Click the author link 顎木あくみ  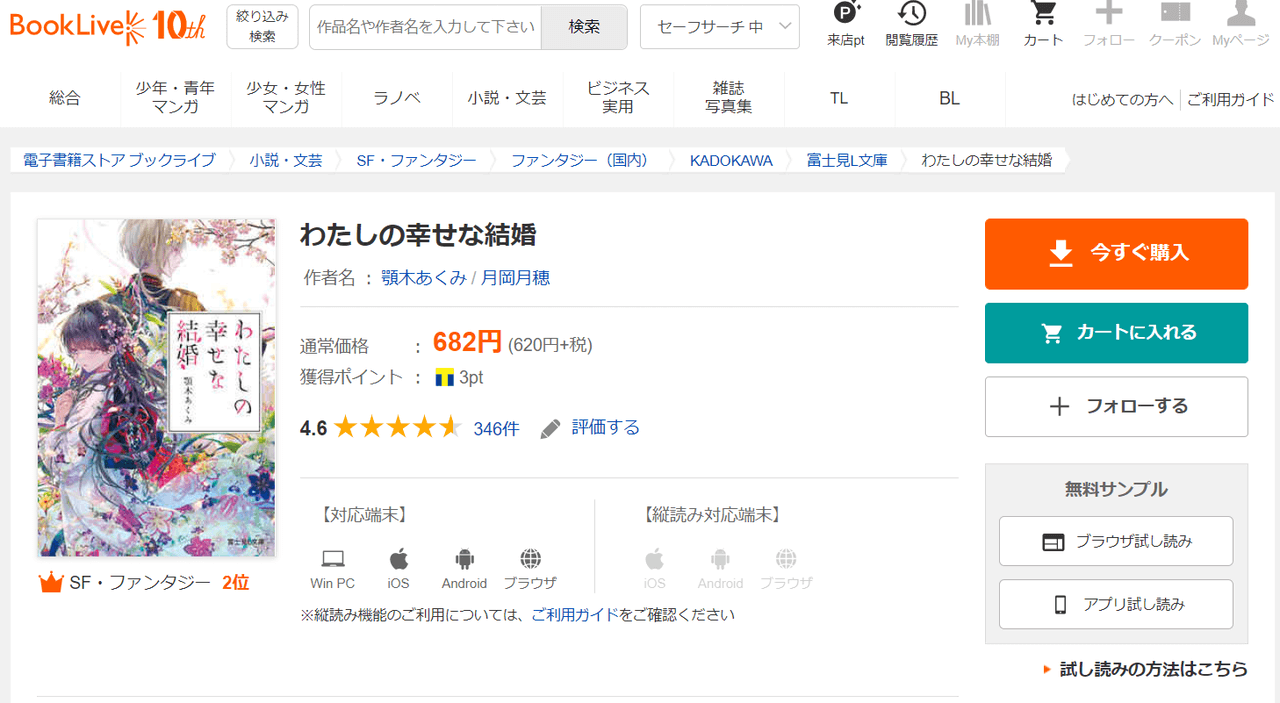pos(423,278)
